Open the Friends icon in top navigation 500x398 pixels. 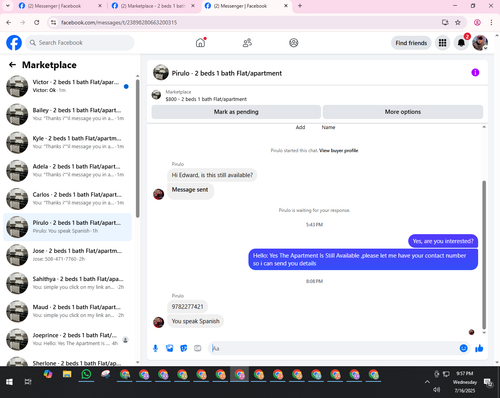coord(247,43)
